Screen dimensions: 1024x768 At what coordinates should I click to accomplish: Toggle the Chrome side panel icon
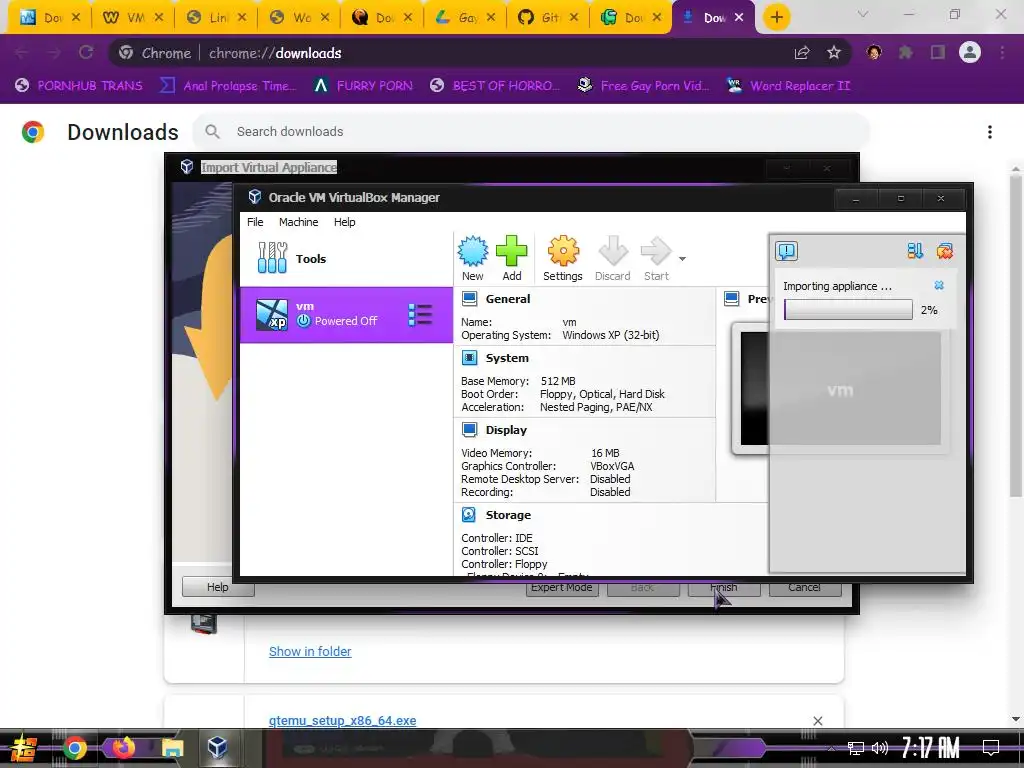938,53
